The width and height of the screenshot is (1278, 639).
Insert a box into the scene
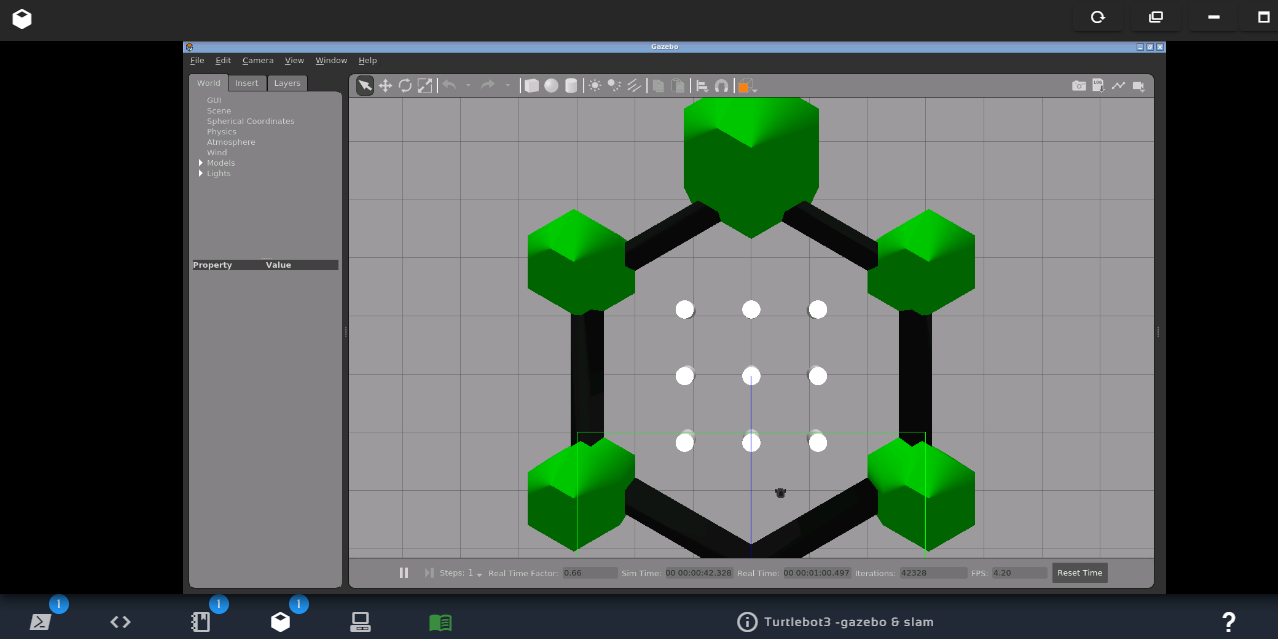533,86
